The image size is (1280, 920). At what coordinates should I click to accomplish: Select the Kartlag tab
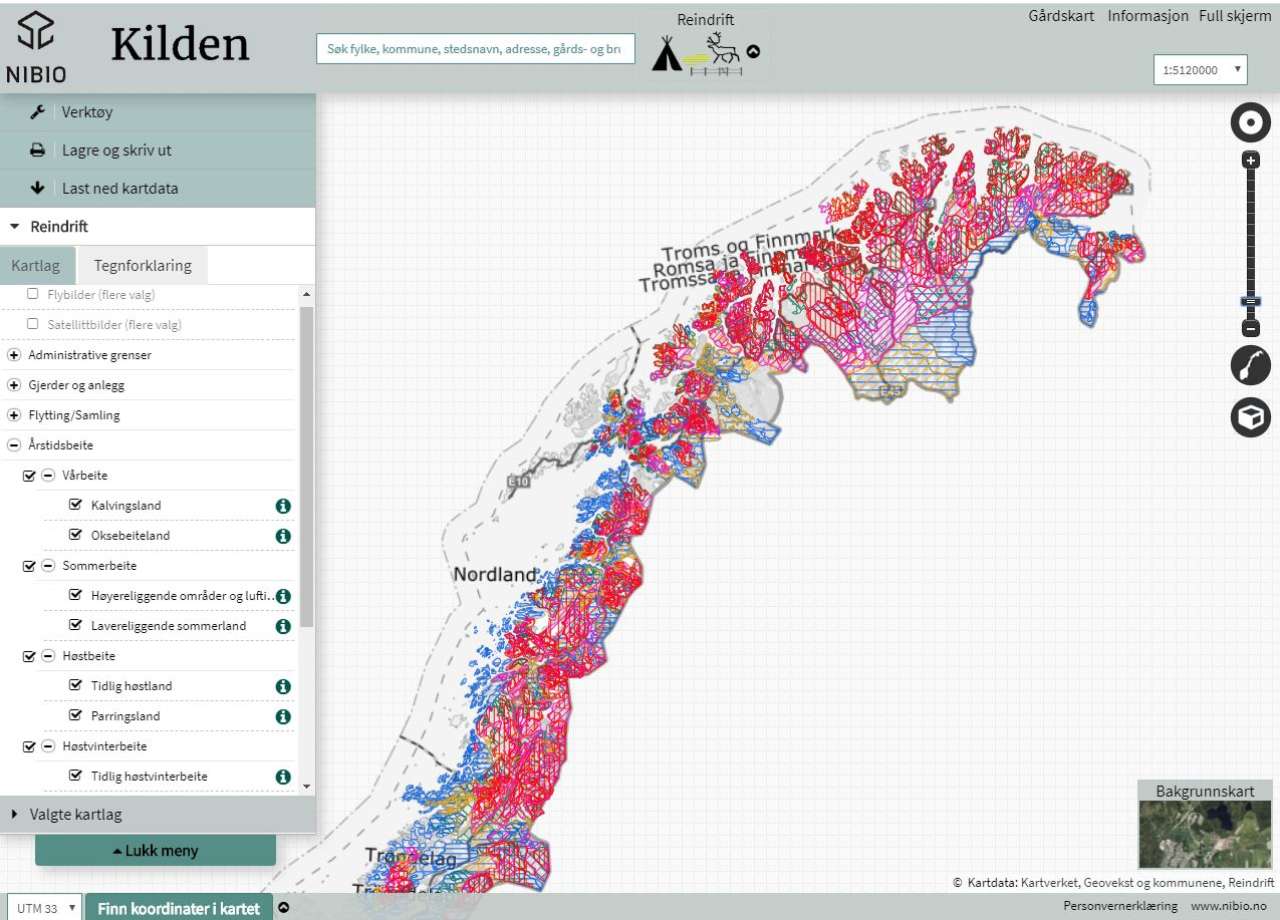click(37, 266)
